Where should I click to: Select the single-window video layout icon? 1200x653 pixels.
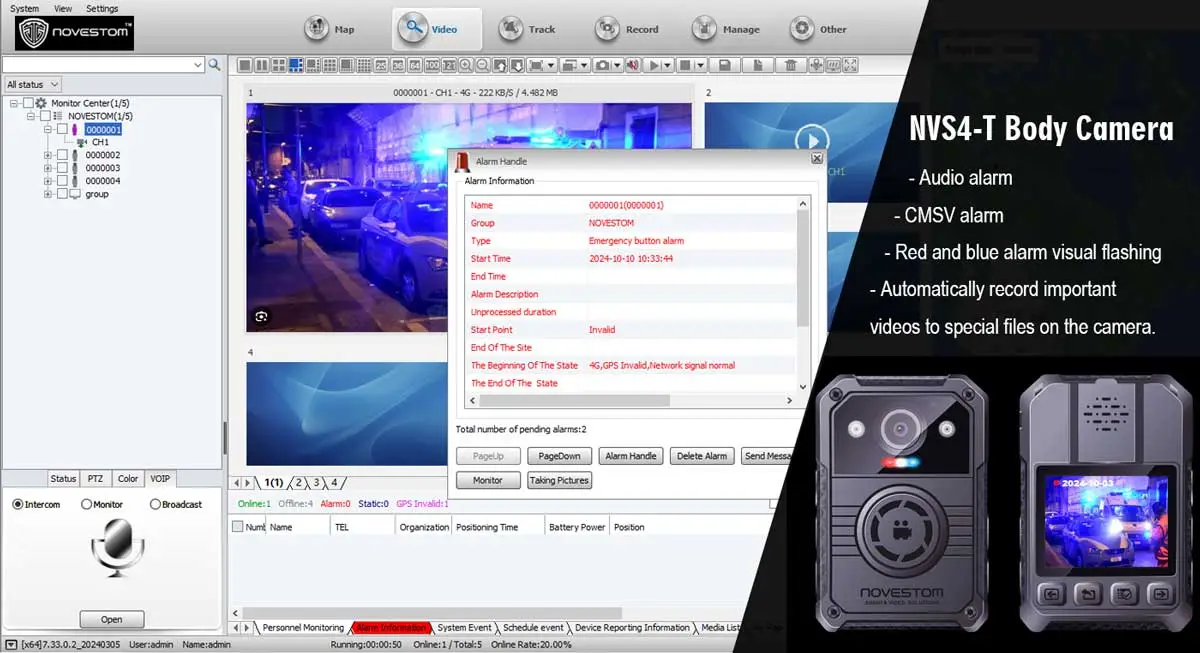(244, 65)
